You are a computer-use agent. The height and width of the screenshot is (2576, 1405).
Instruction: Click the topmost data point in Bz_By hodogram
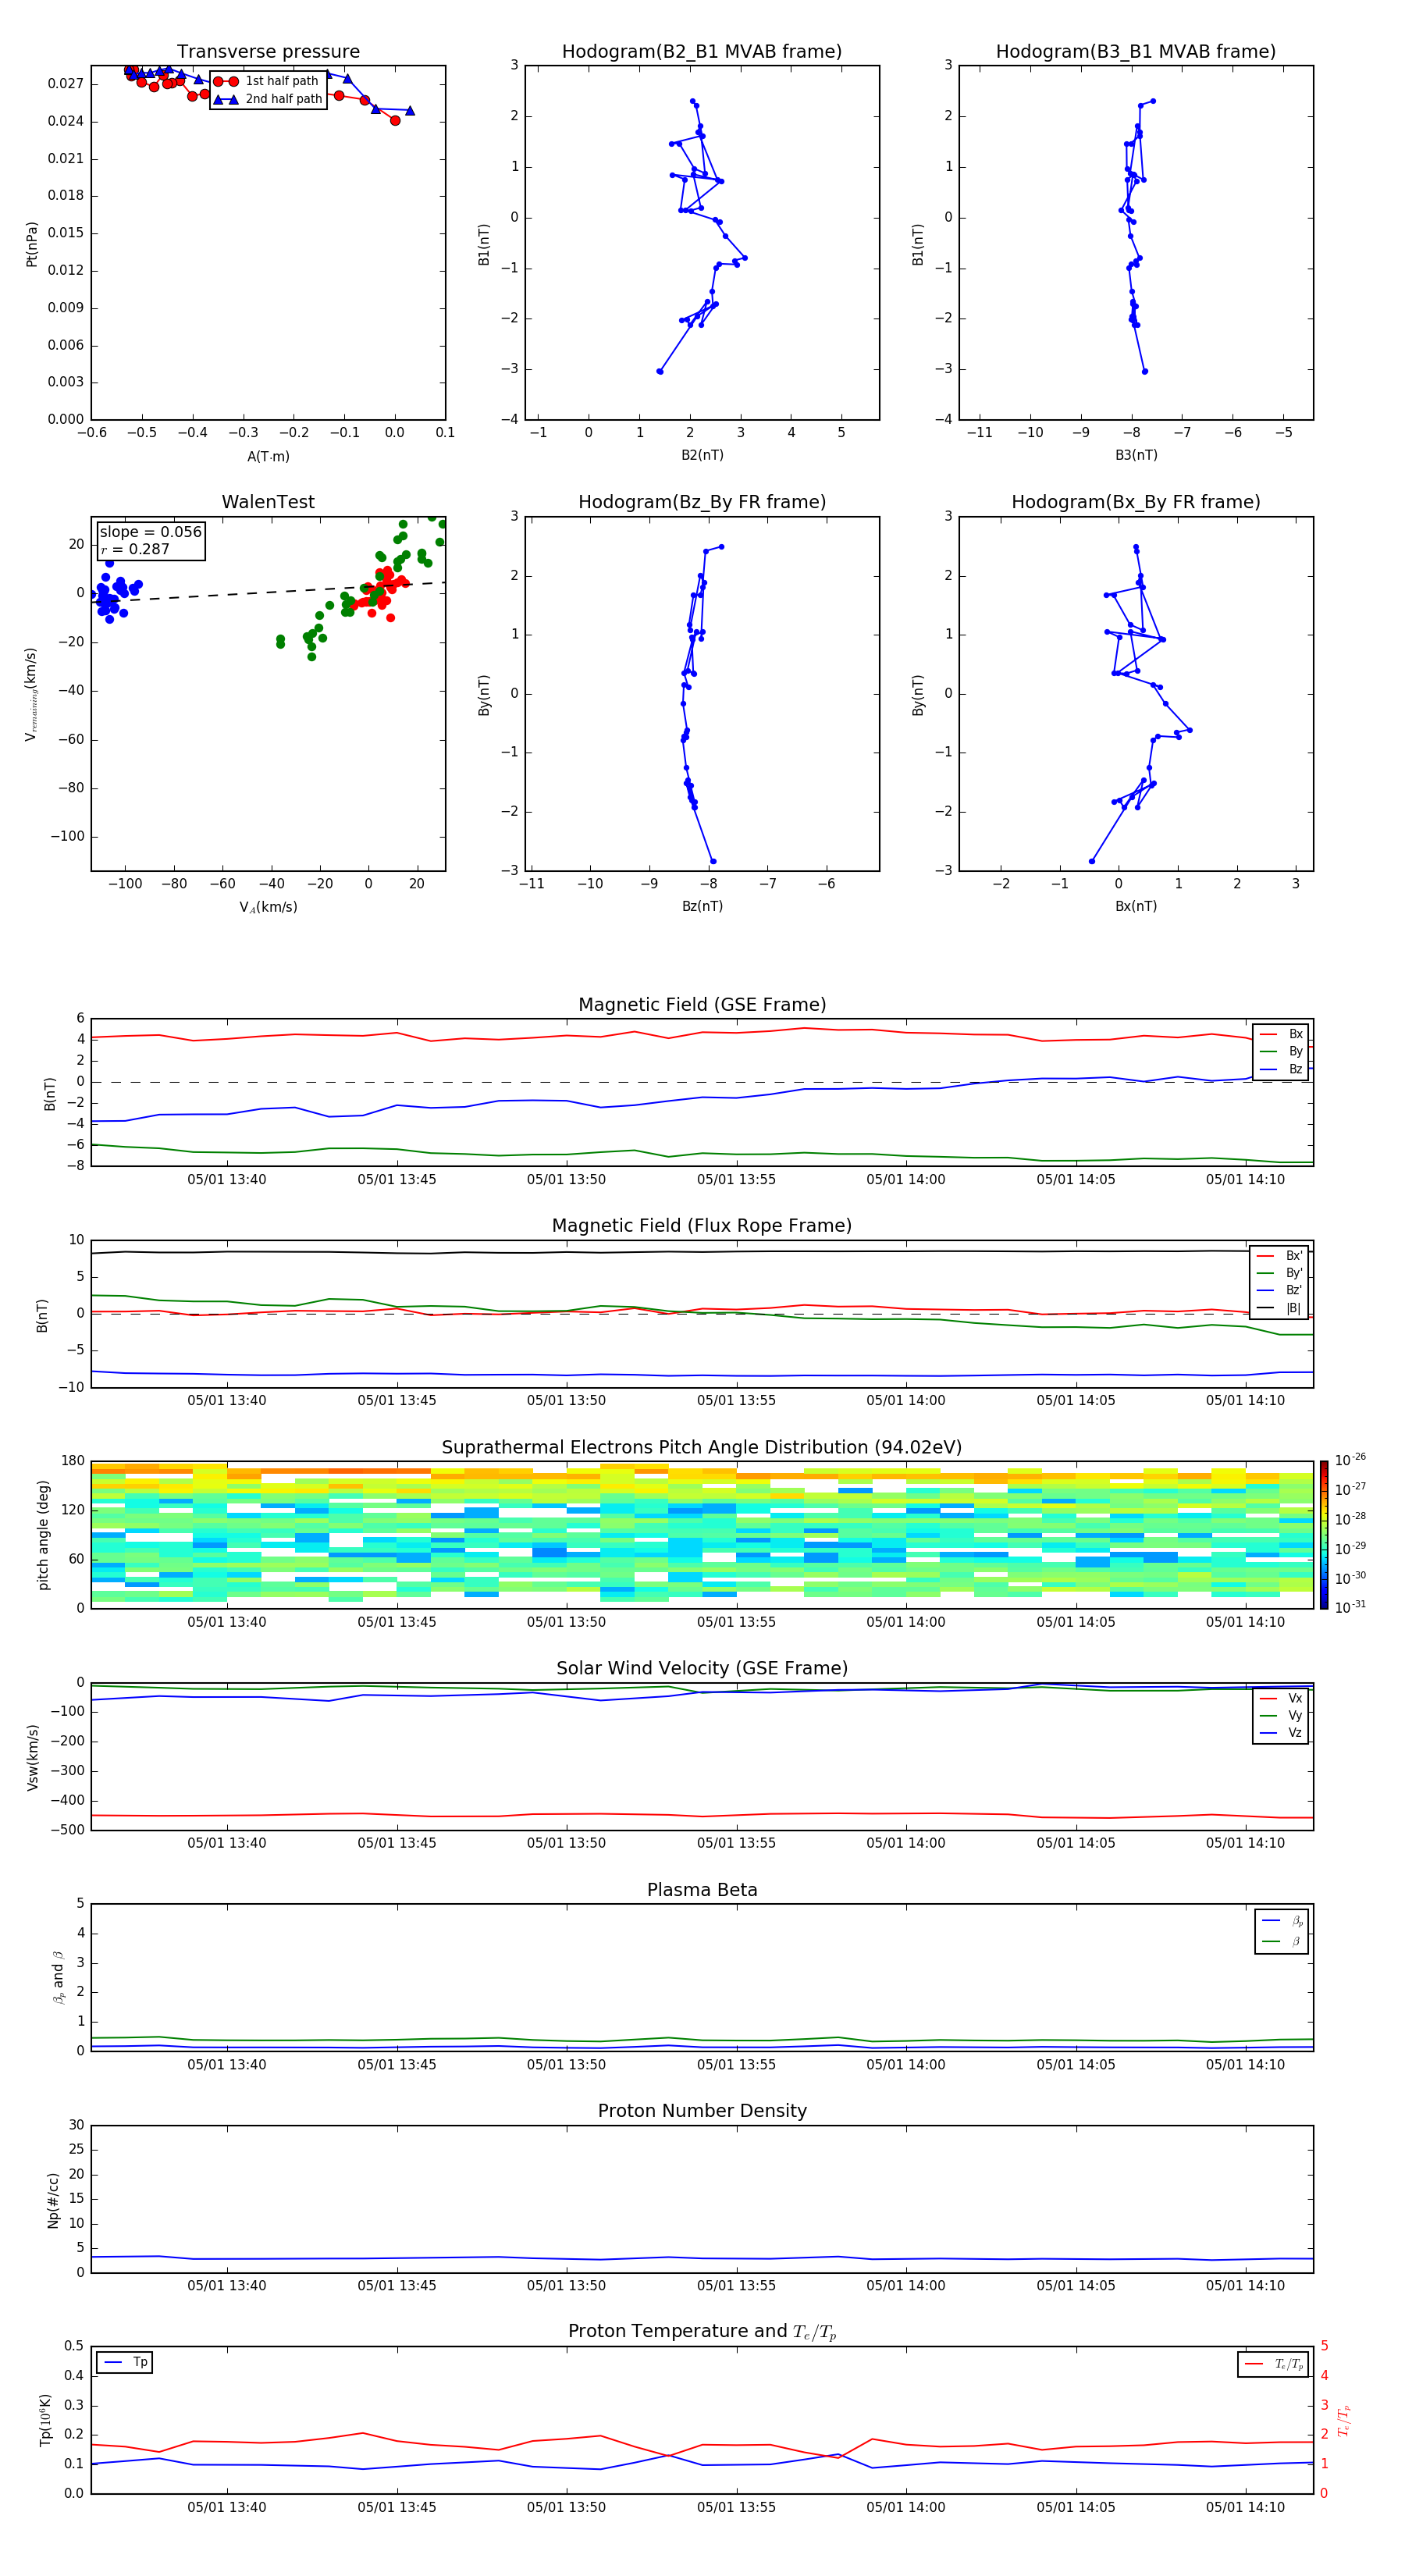pos(721,547)
